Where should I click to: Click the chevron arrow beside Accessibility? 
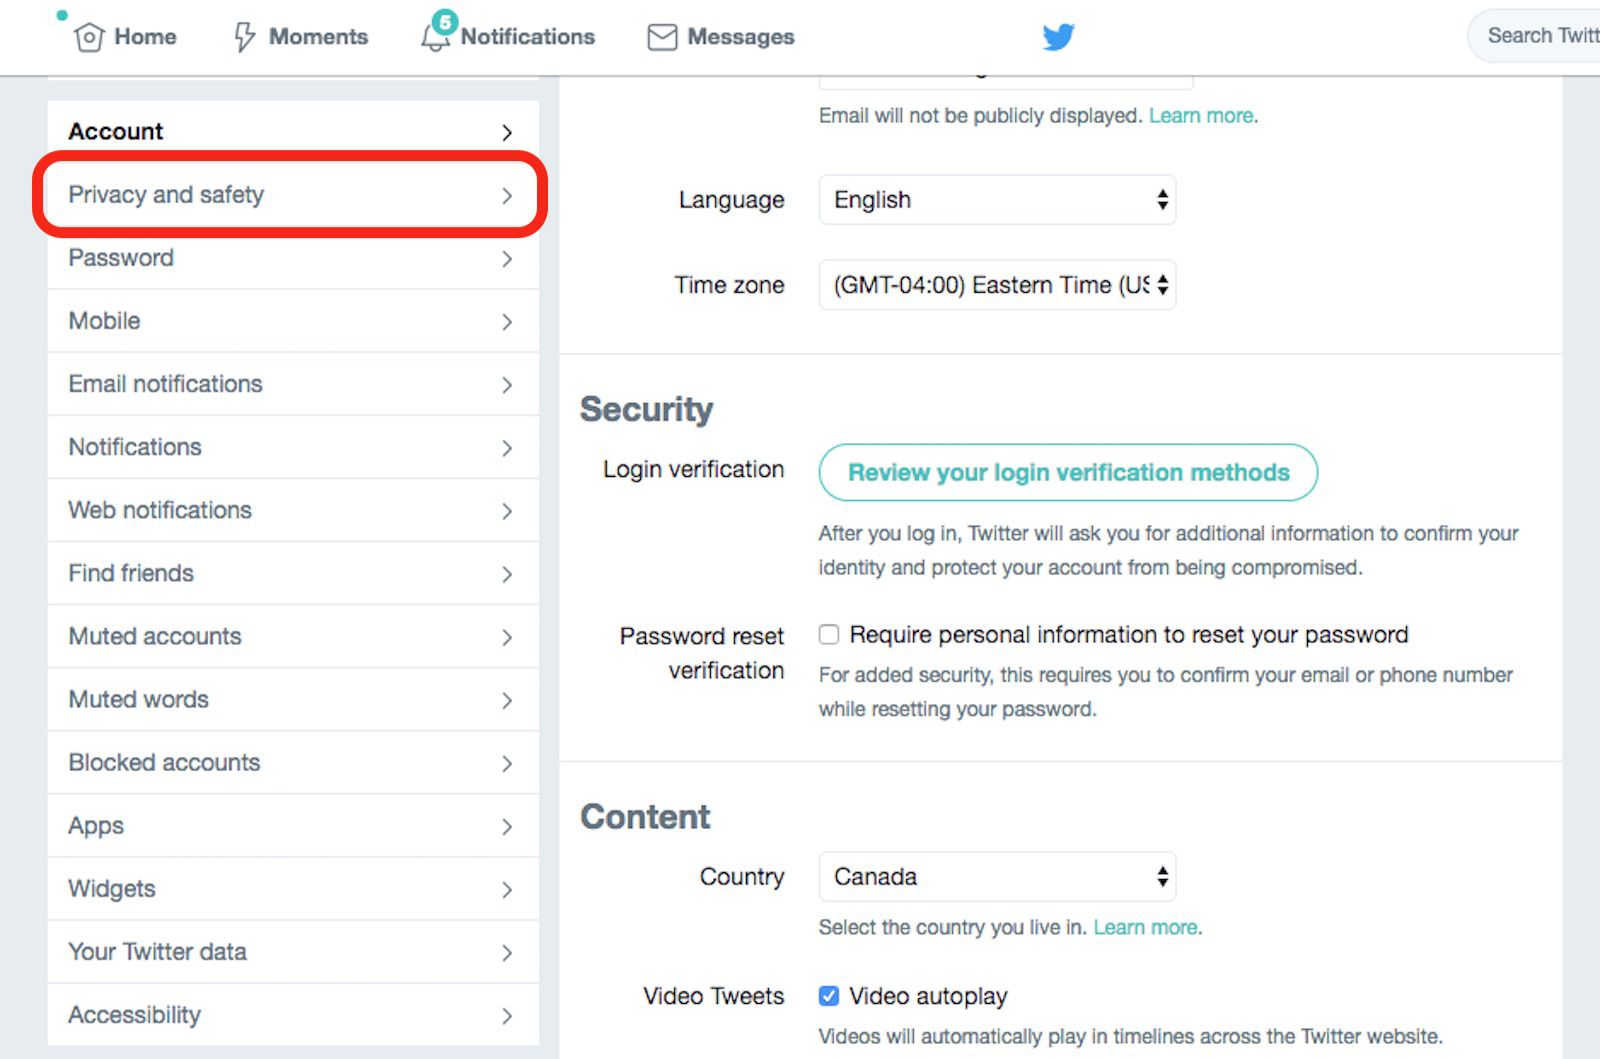[507, 1016]
